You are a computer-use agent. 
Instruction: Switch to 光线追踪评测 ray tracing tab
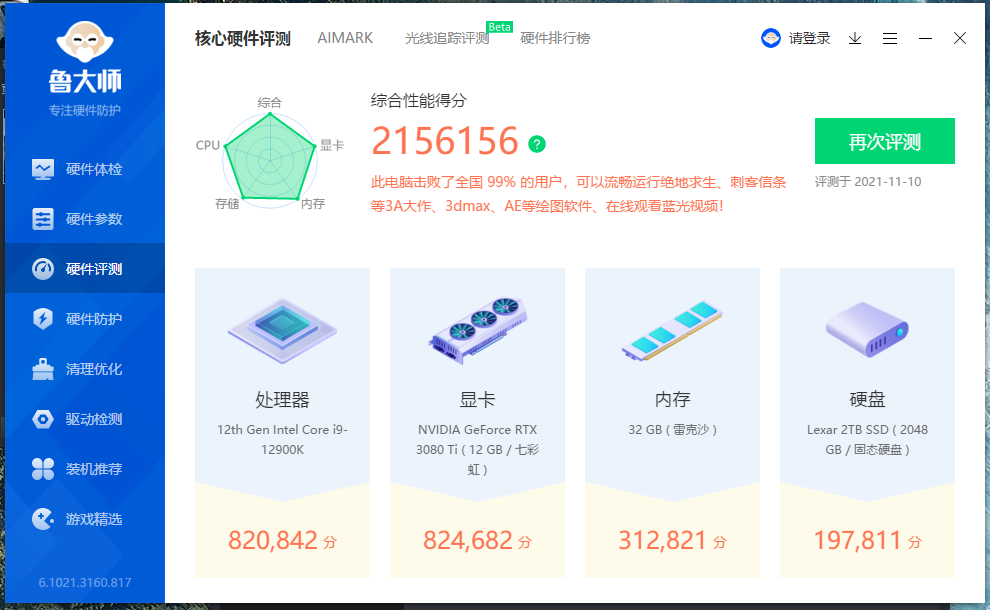click(447, 39)
